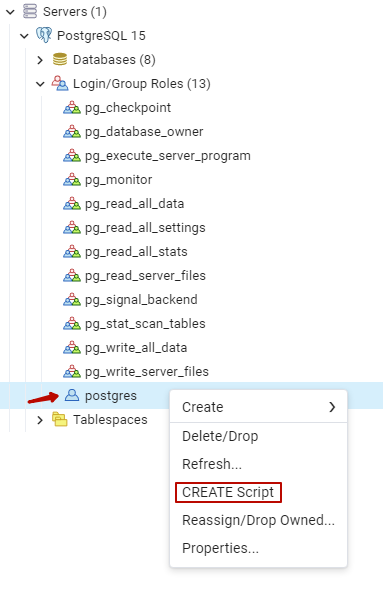Click the postgres user role icon
383x592 pixels.
click(x=72, y=395)
